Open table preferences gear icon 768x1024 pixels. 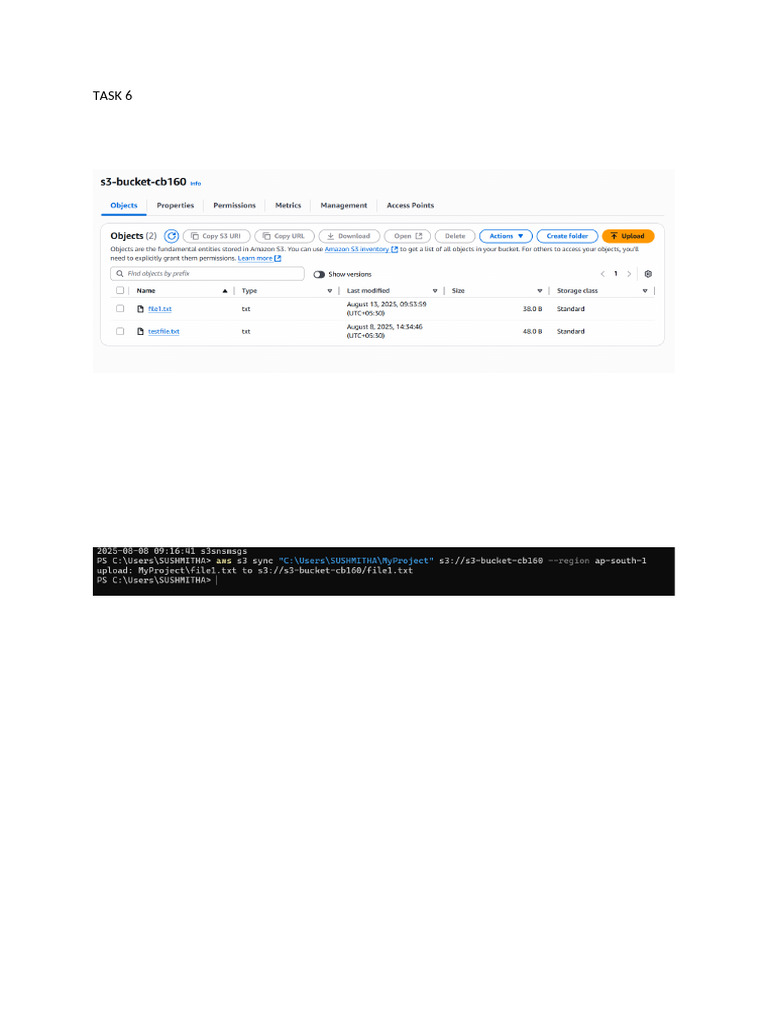[648, 274]
